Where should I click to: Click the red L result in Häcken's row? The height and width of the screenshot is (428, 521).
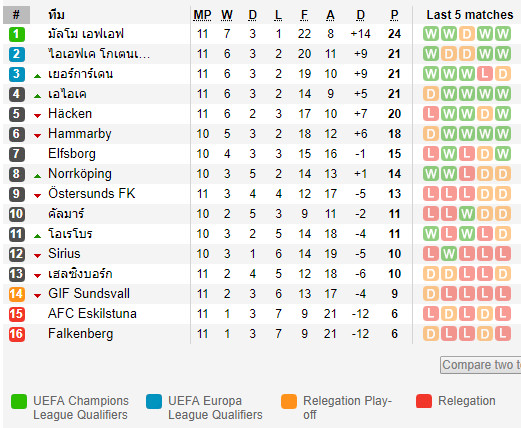pyautogui.click(x=431, y=114)
